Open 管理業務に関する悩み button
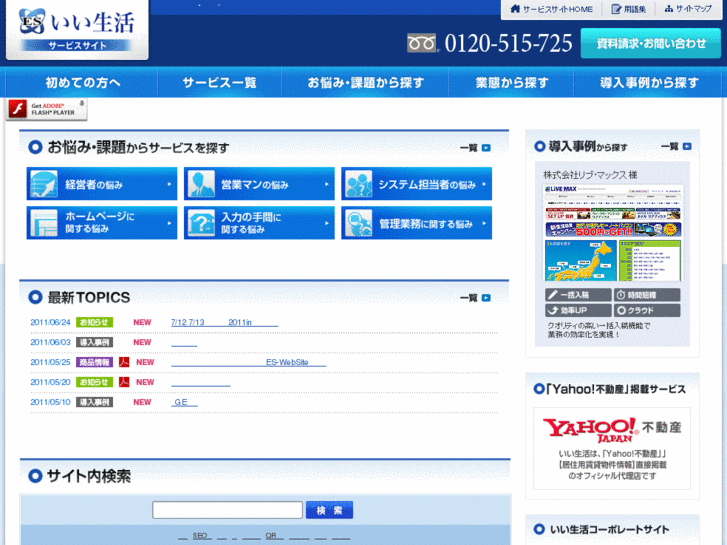The image size is (727, 545). [416, 223]
